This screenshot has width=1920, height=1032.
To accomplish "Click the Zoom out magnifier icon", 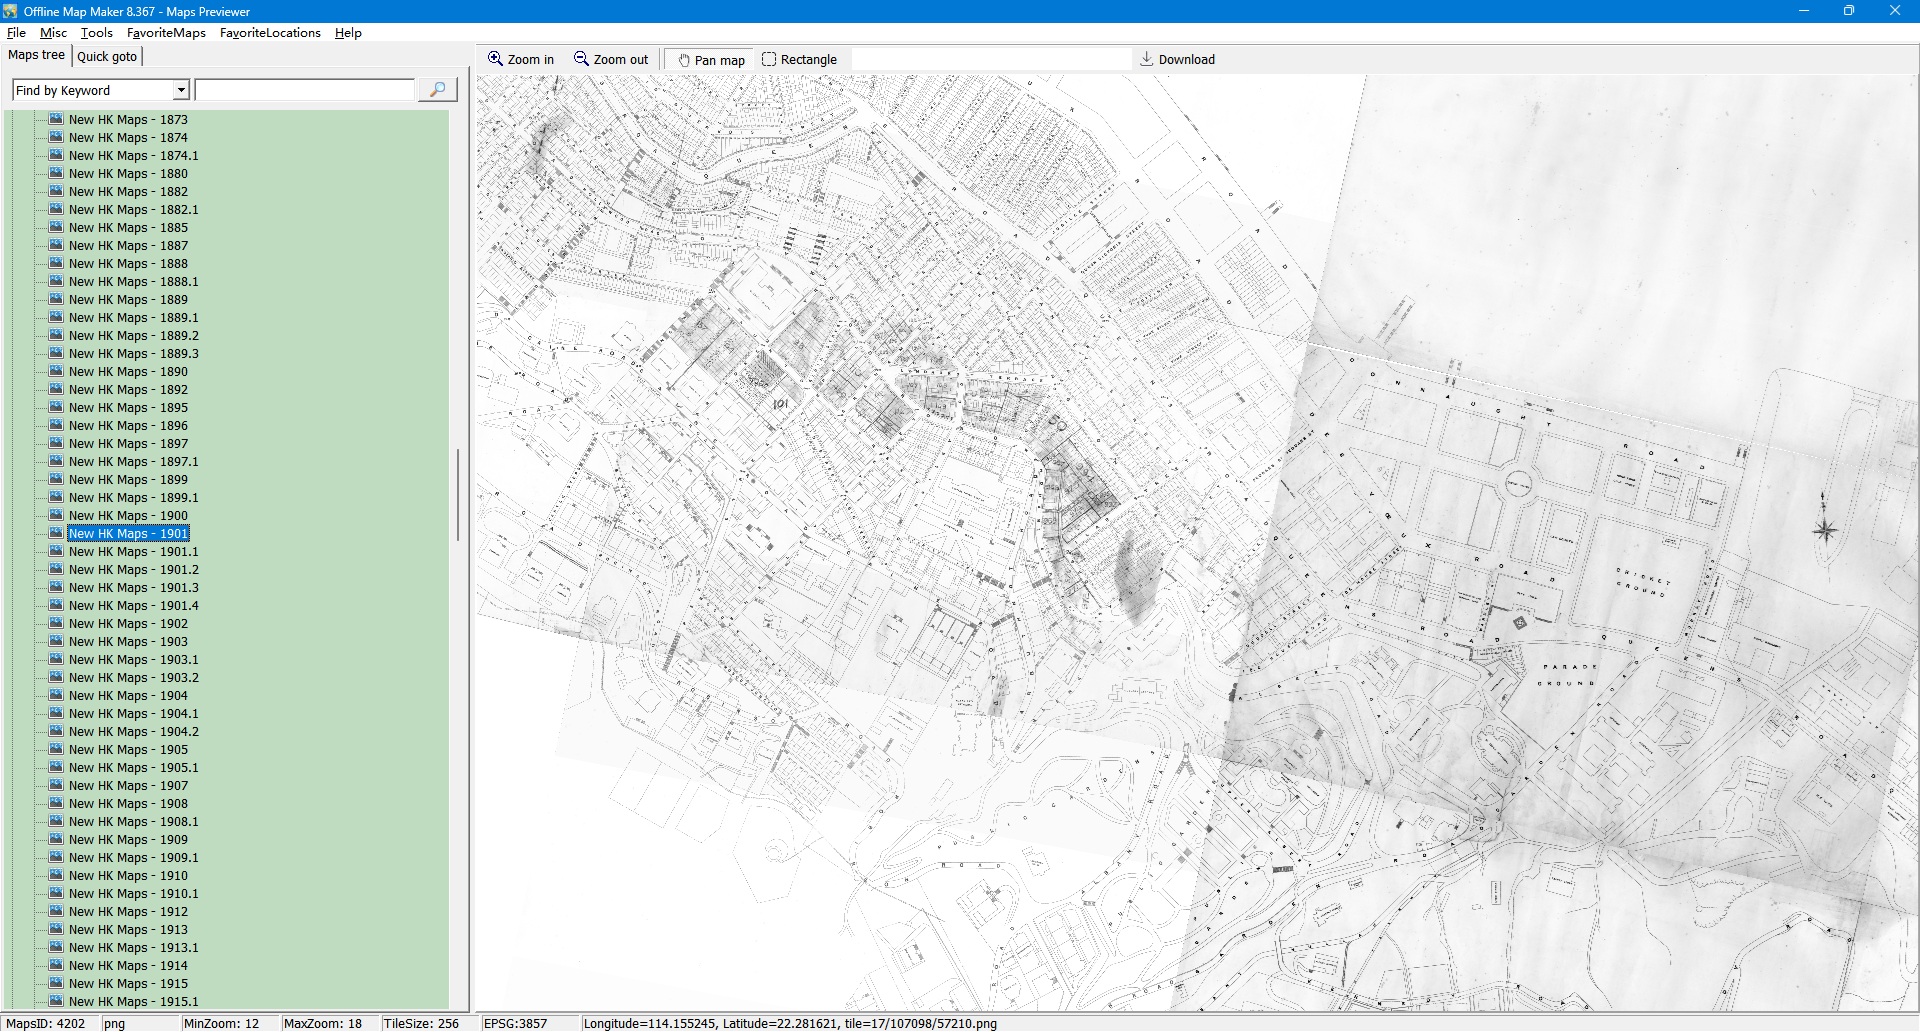I will (x=581, y=59).
